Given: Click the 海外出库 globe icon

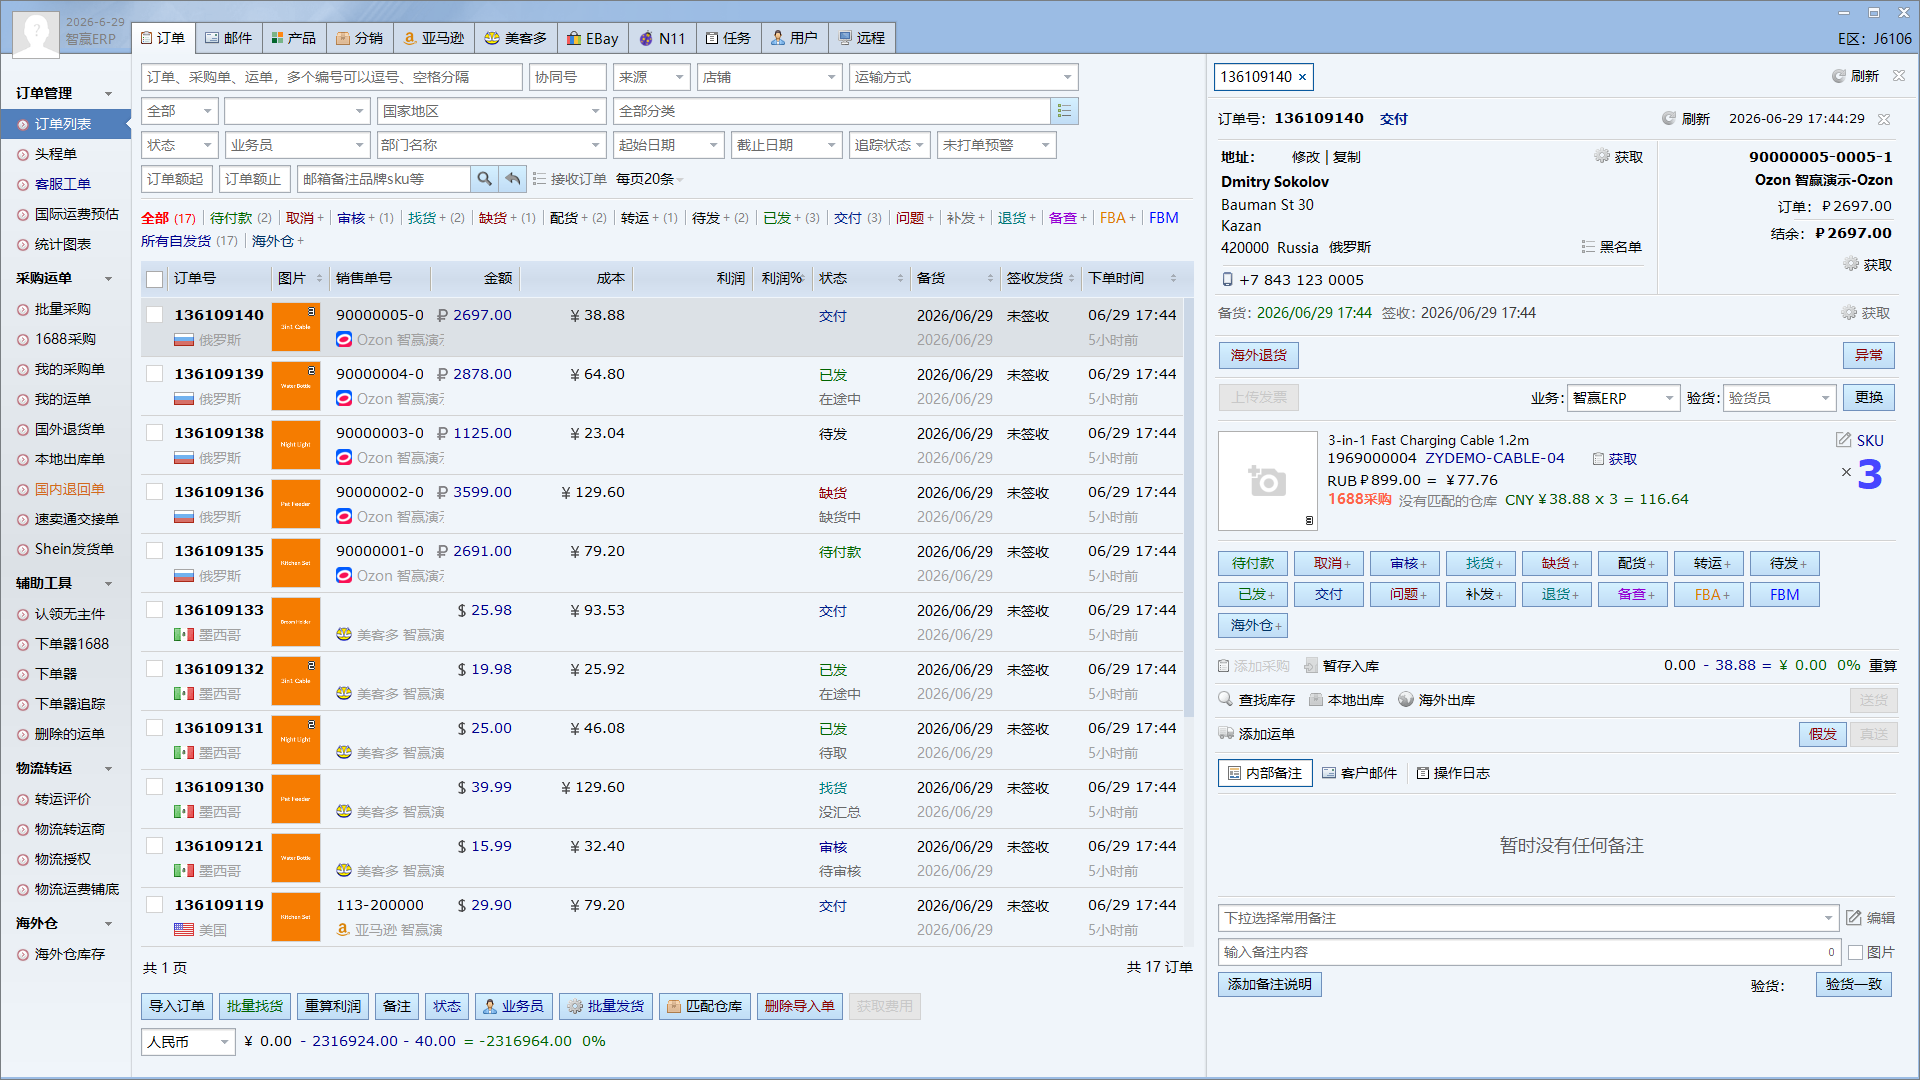Looking at the screenshot, I should (x=1406, y=700).
